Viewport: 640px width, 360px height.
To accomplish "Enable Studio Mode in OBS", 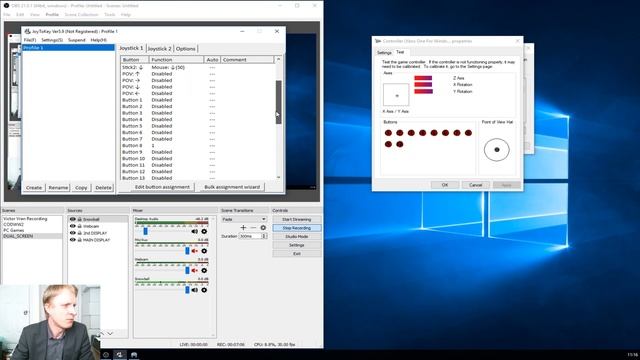I will (x=297, y=236).
